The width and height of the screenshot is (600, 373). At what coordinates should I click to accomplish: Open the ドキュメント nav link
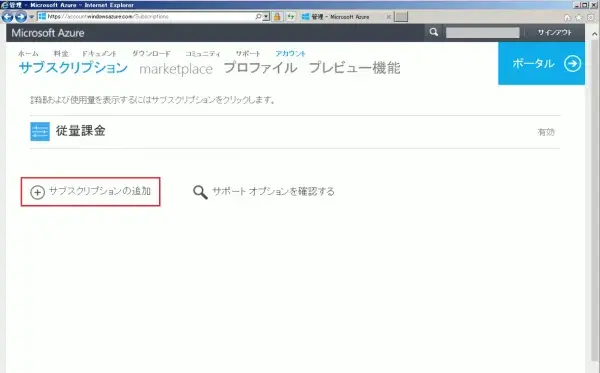tap(99, 54)
